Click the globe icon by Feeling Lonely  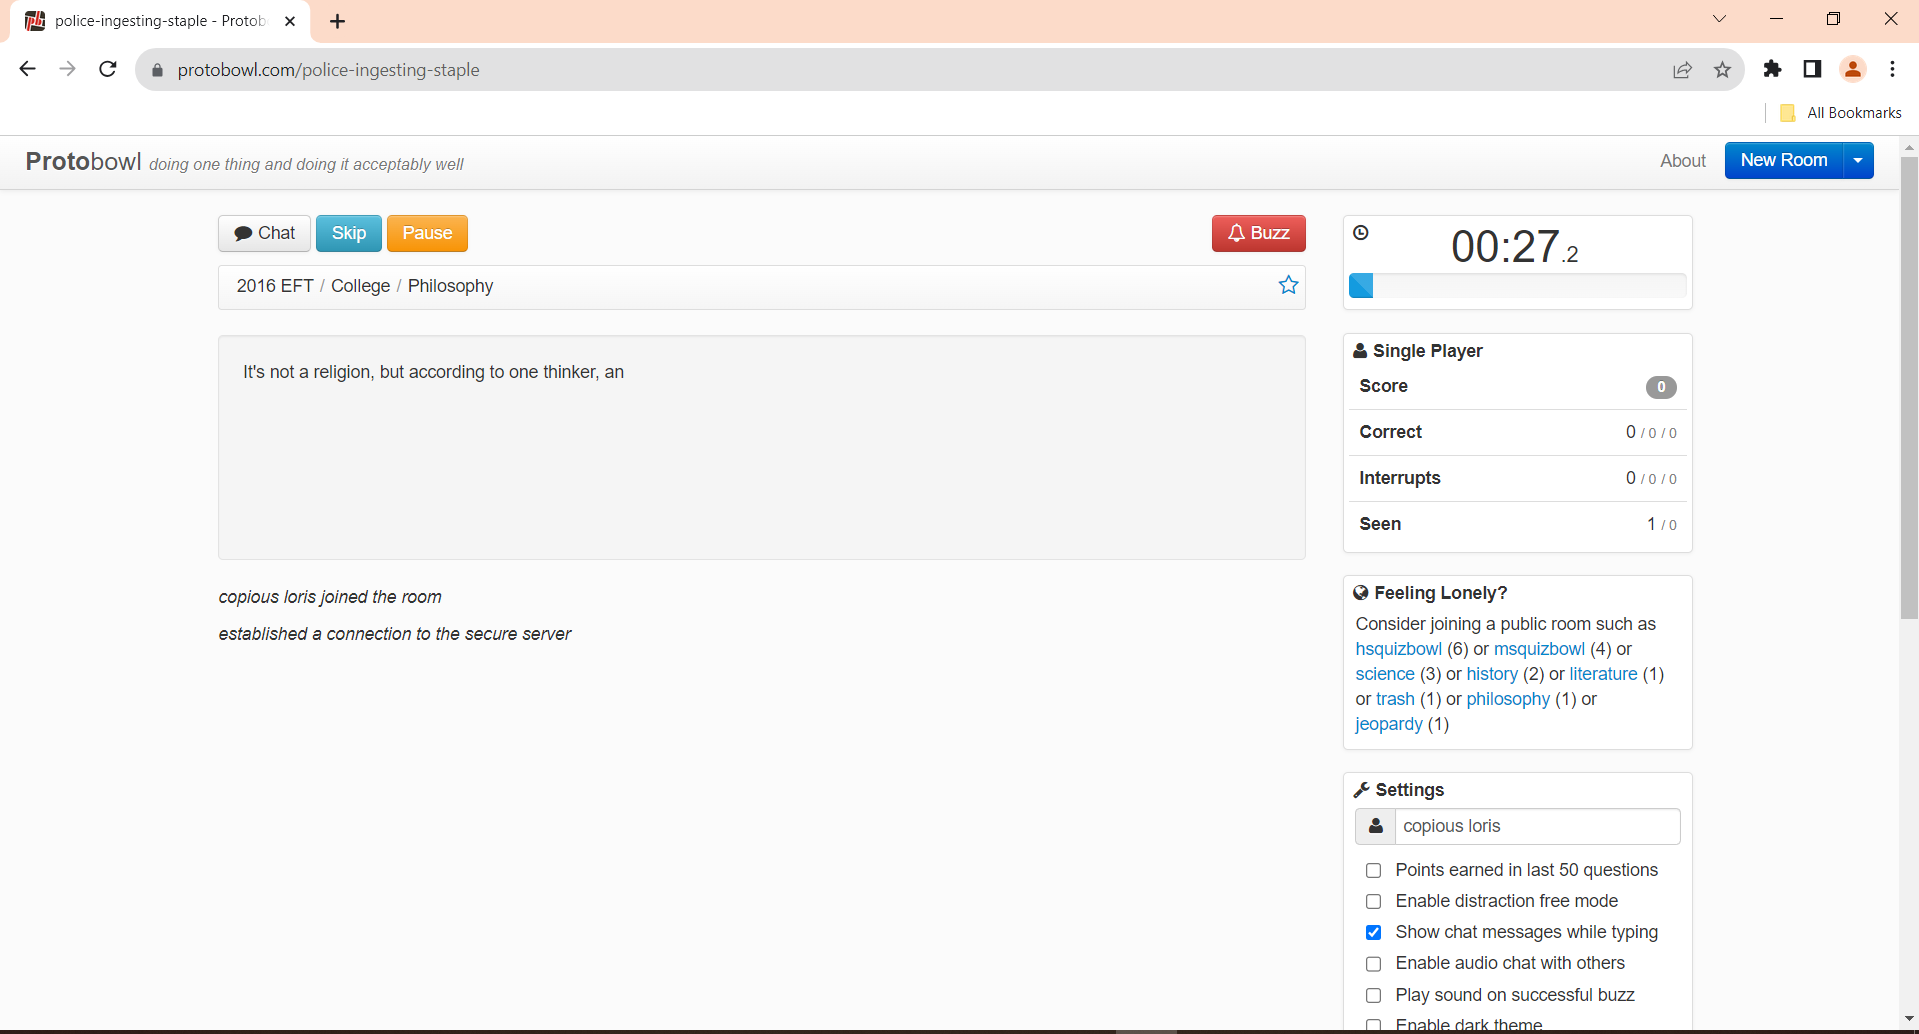[1361, 593]
